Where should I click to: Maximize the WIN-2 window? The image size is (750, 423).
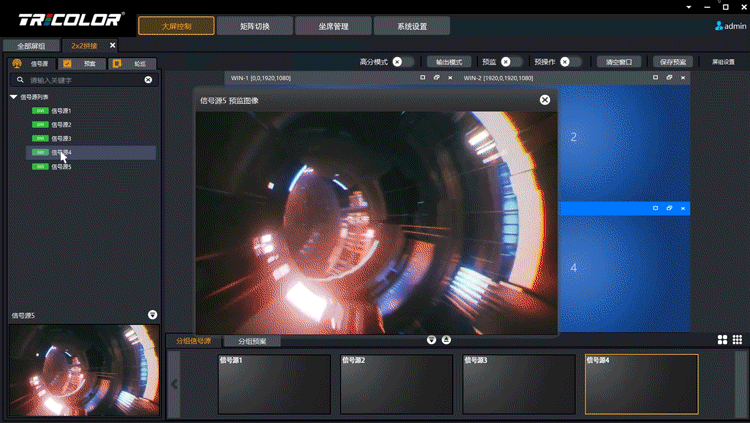[655, 77]
